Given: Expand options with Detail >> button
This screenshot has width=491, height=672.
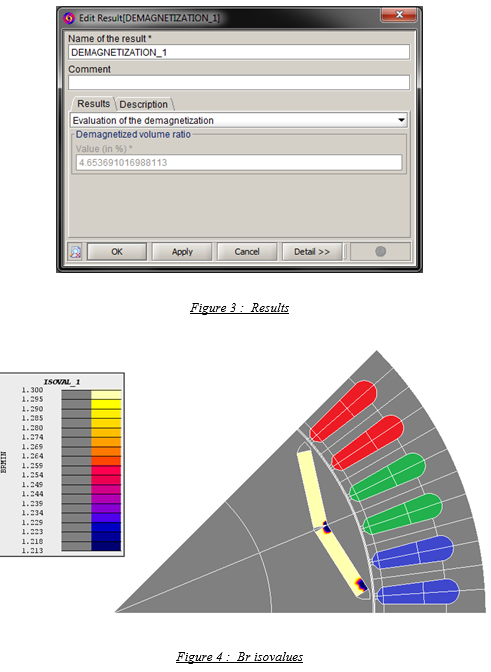Looking at the screenshot, I should coord(312,252).
